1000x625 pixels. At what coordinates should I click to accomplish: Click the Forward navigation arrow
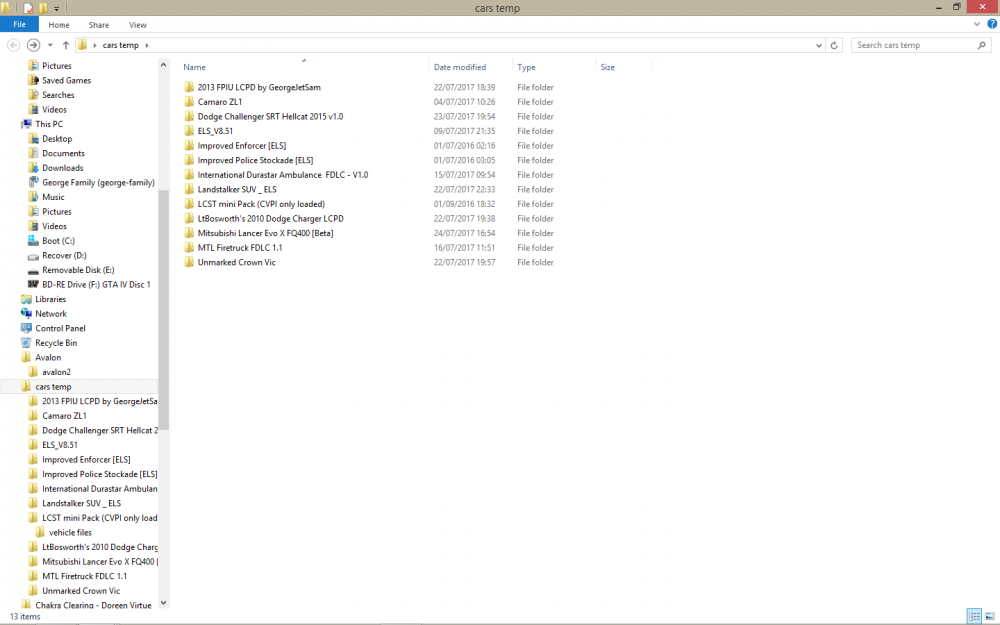[x=33, y=45]
